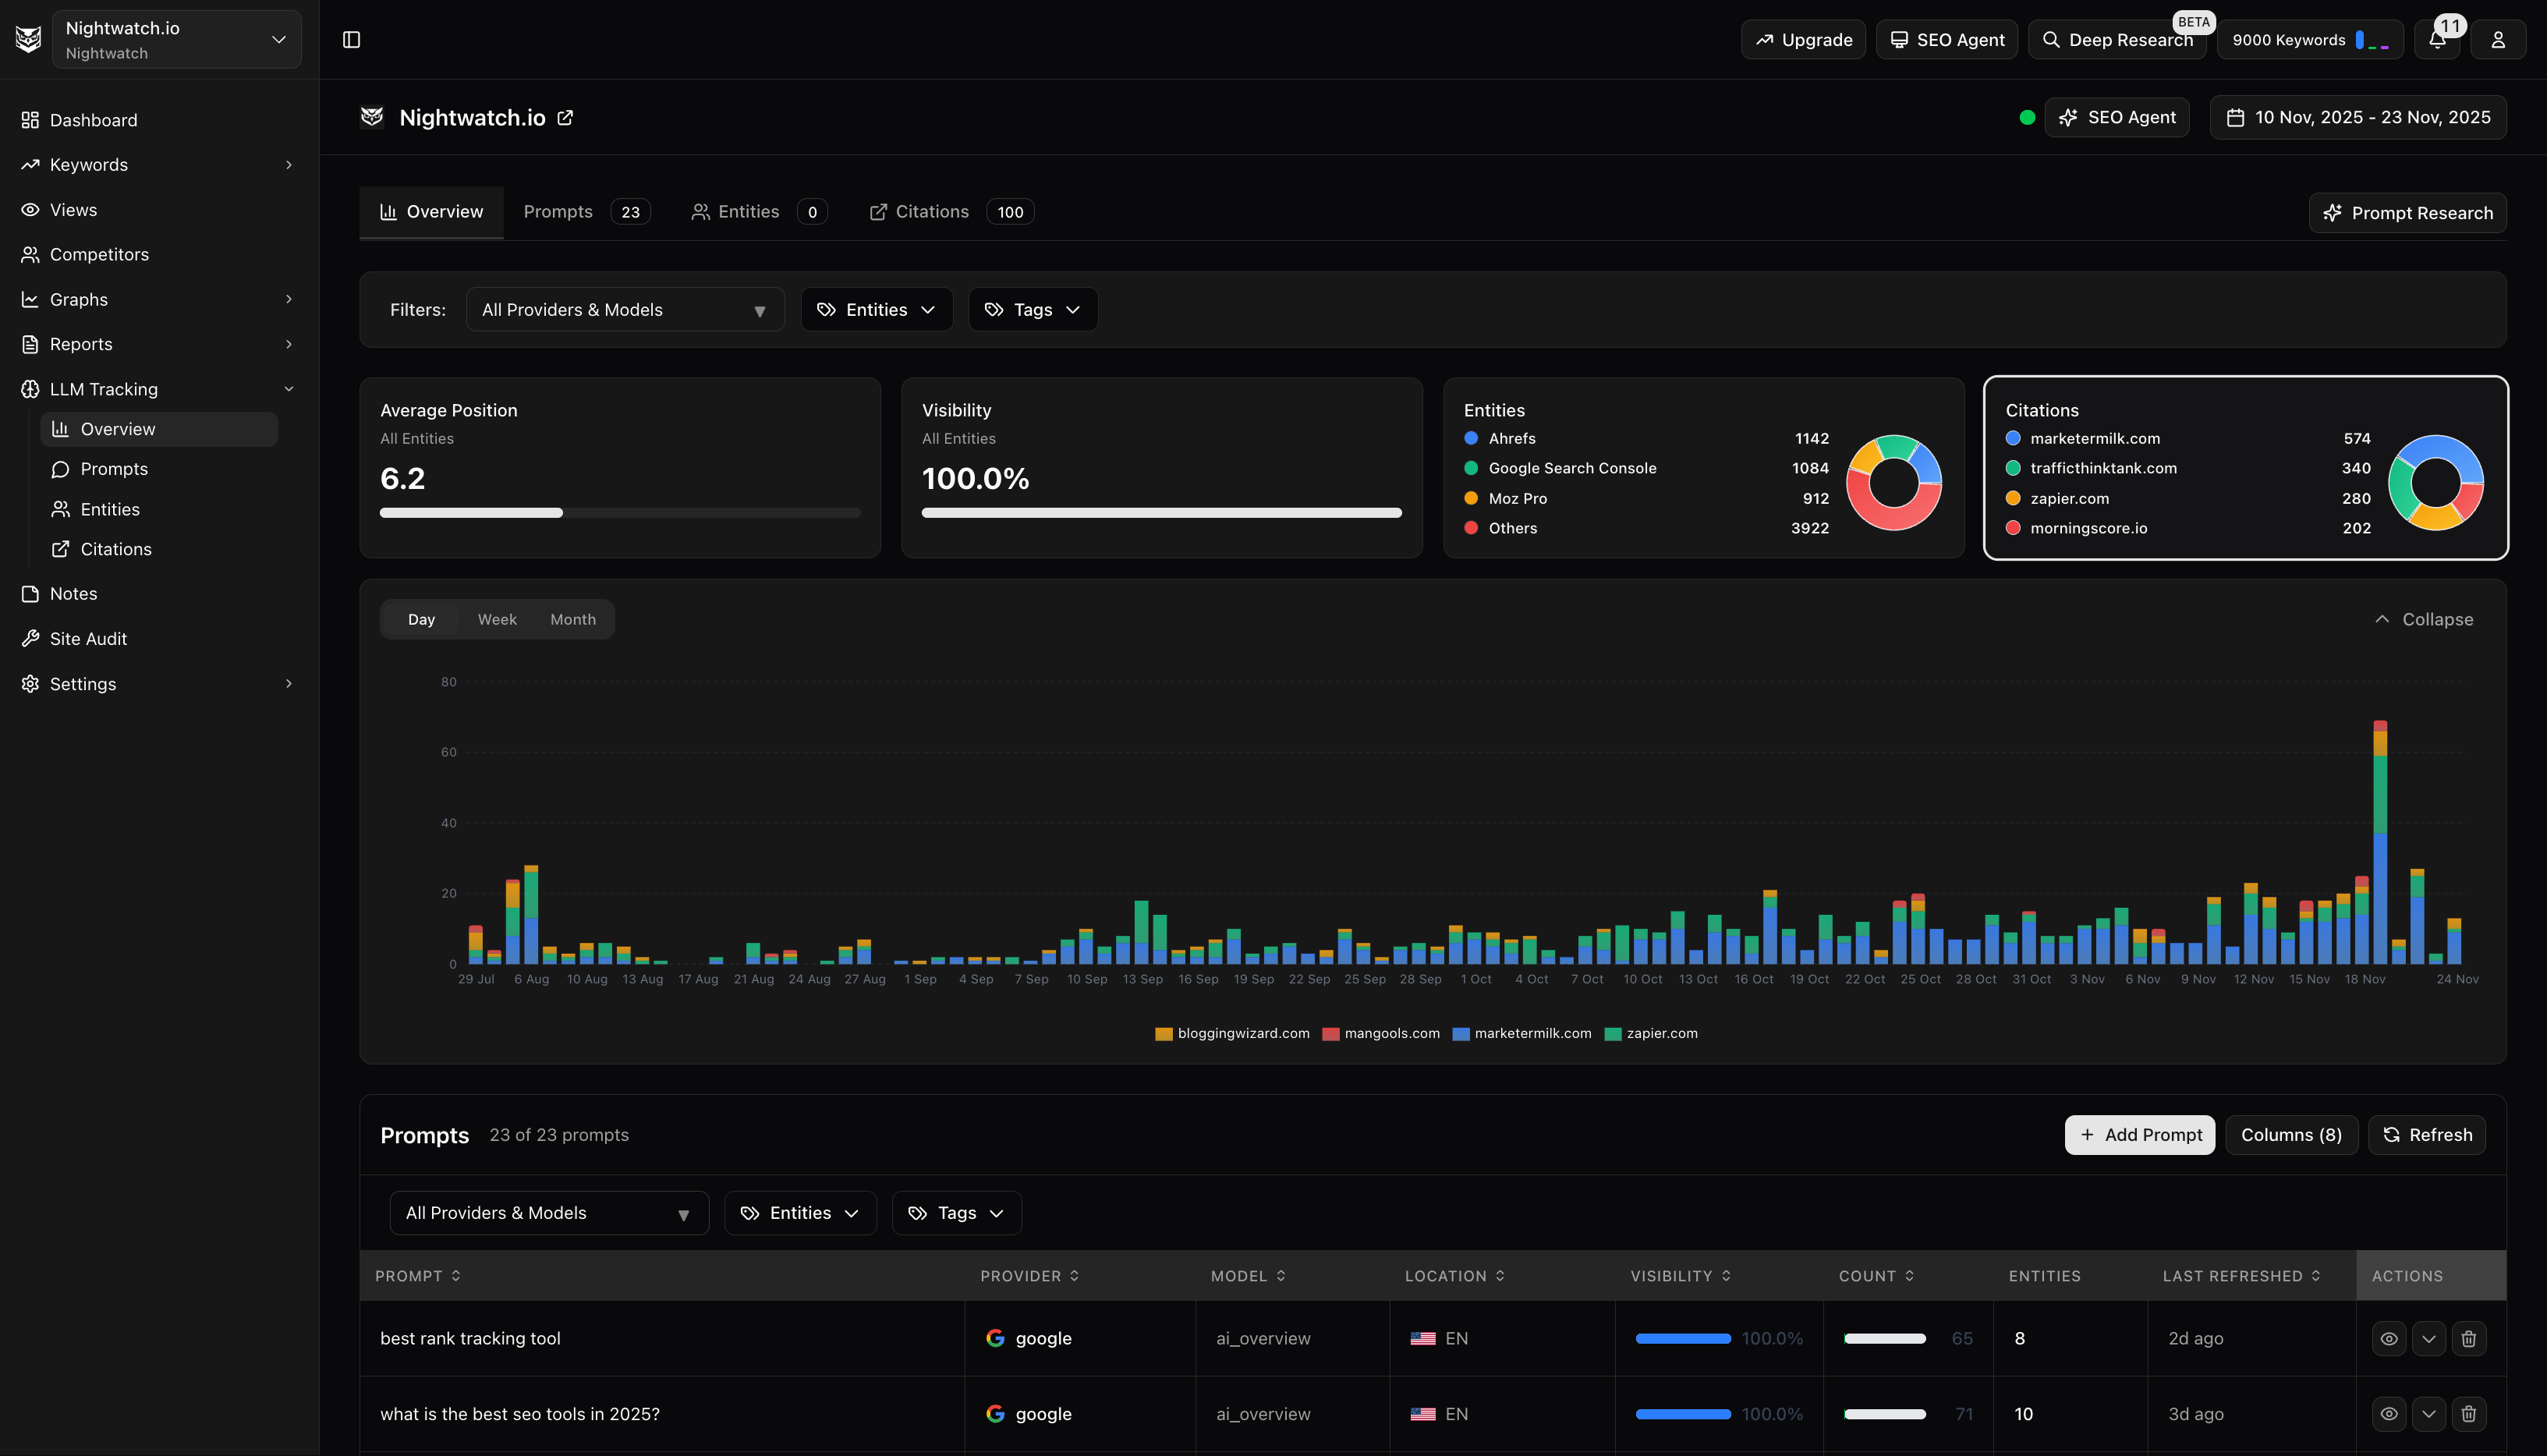Image resolution: width=2547 pixels, height=1456 pixels.
Task: View the 'best seo tools in 2025' eye icon
Action: click(x=2389, y=1414)
